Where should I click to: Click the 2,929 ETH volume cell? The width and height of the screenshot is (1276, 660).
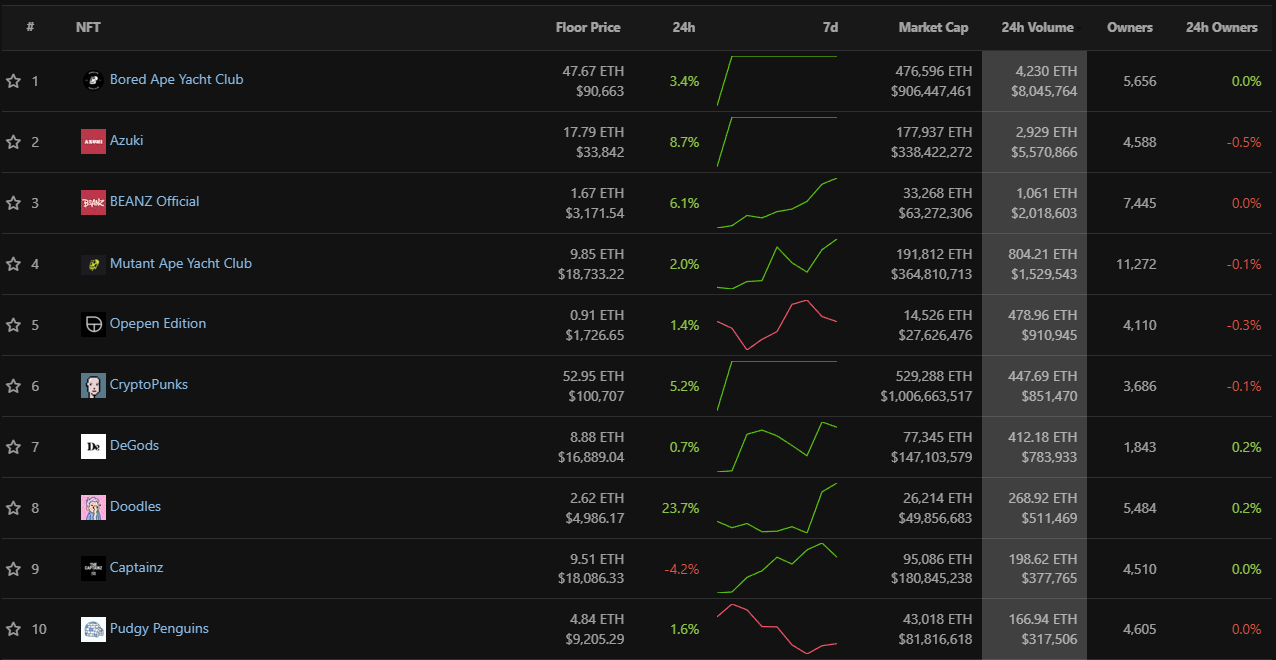(x=1046, y=133)
